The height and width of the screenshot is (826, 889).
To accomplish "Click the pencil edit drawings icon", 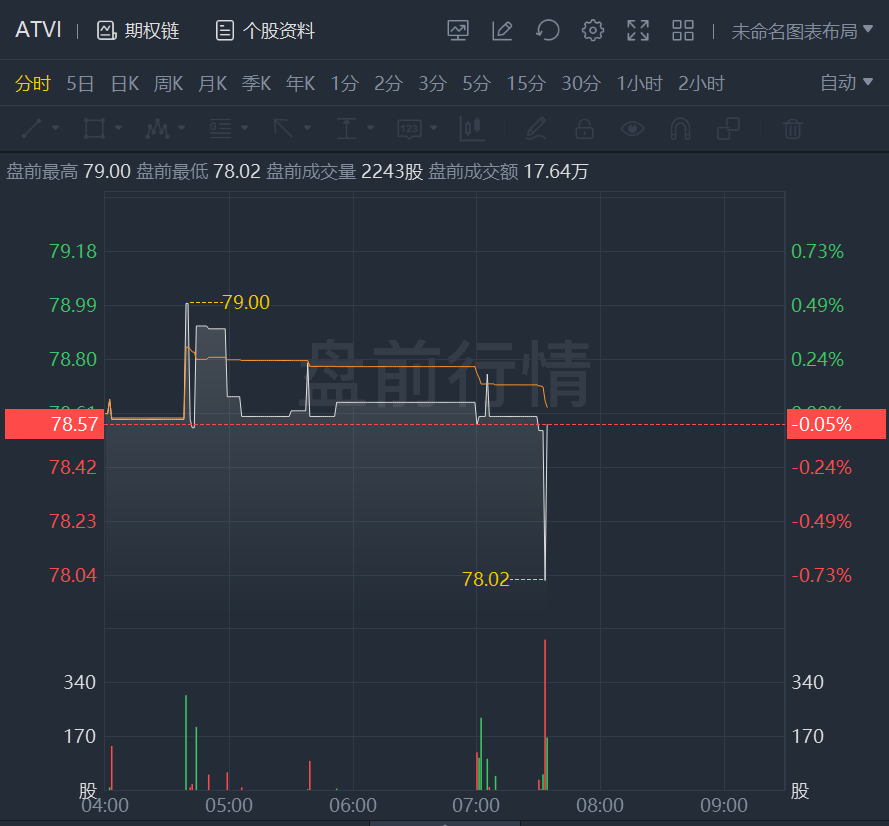I will [536, 129].
